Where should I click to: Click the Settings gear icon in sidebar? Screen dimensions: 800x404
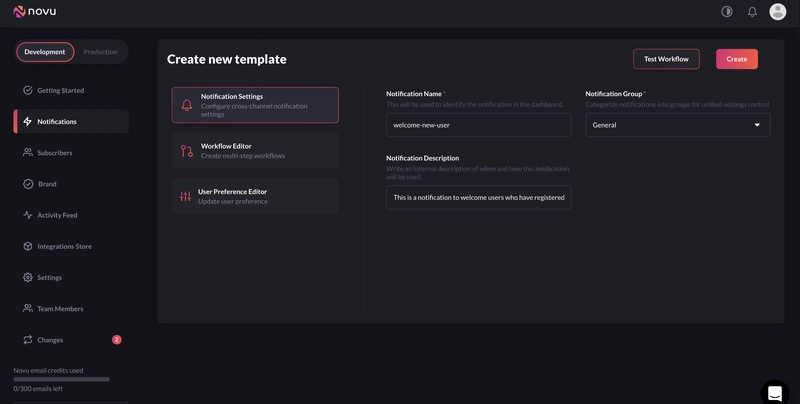[x=28, y=277]
